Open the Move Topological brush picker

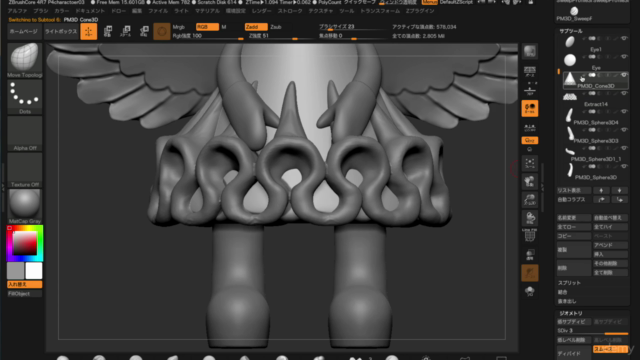[24, 60]
